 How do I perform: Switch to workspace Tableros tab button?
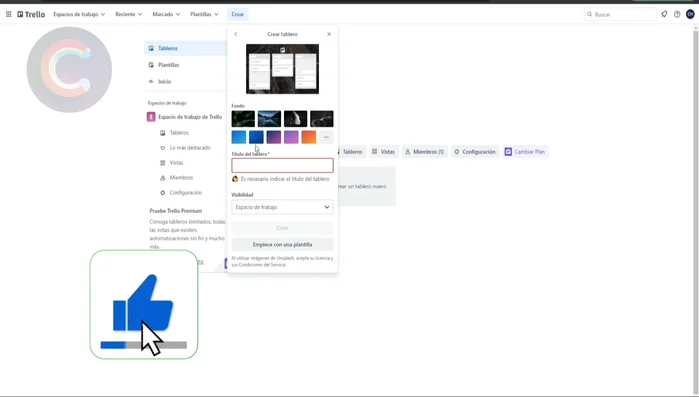pos(351,152)
